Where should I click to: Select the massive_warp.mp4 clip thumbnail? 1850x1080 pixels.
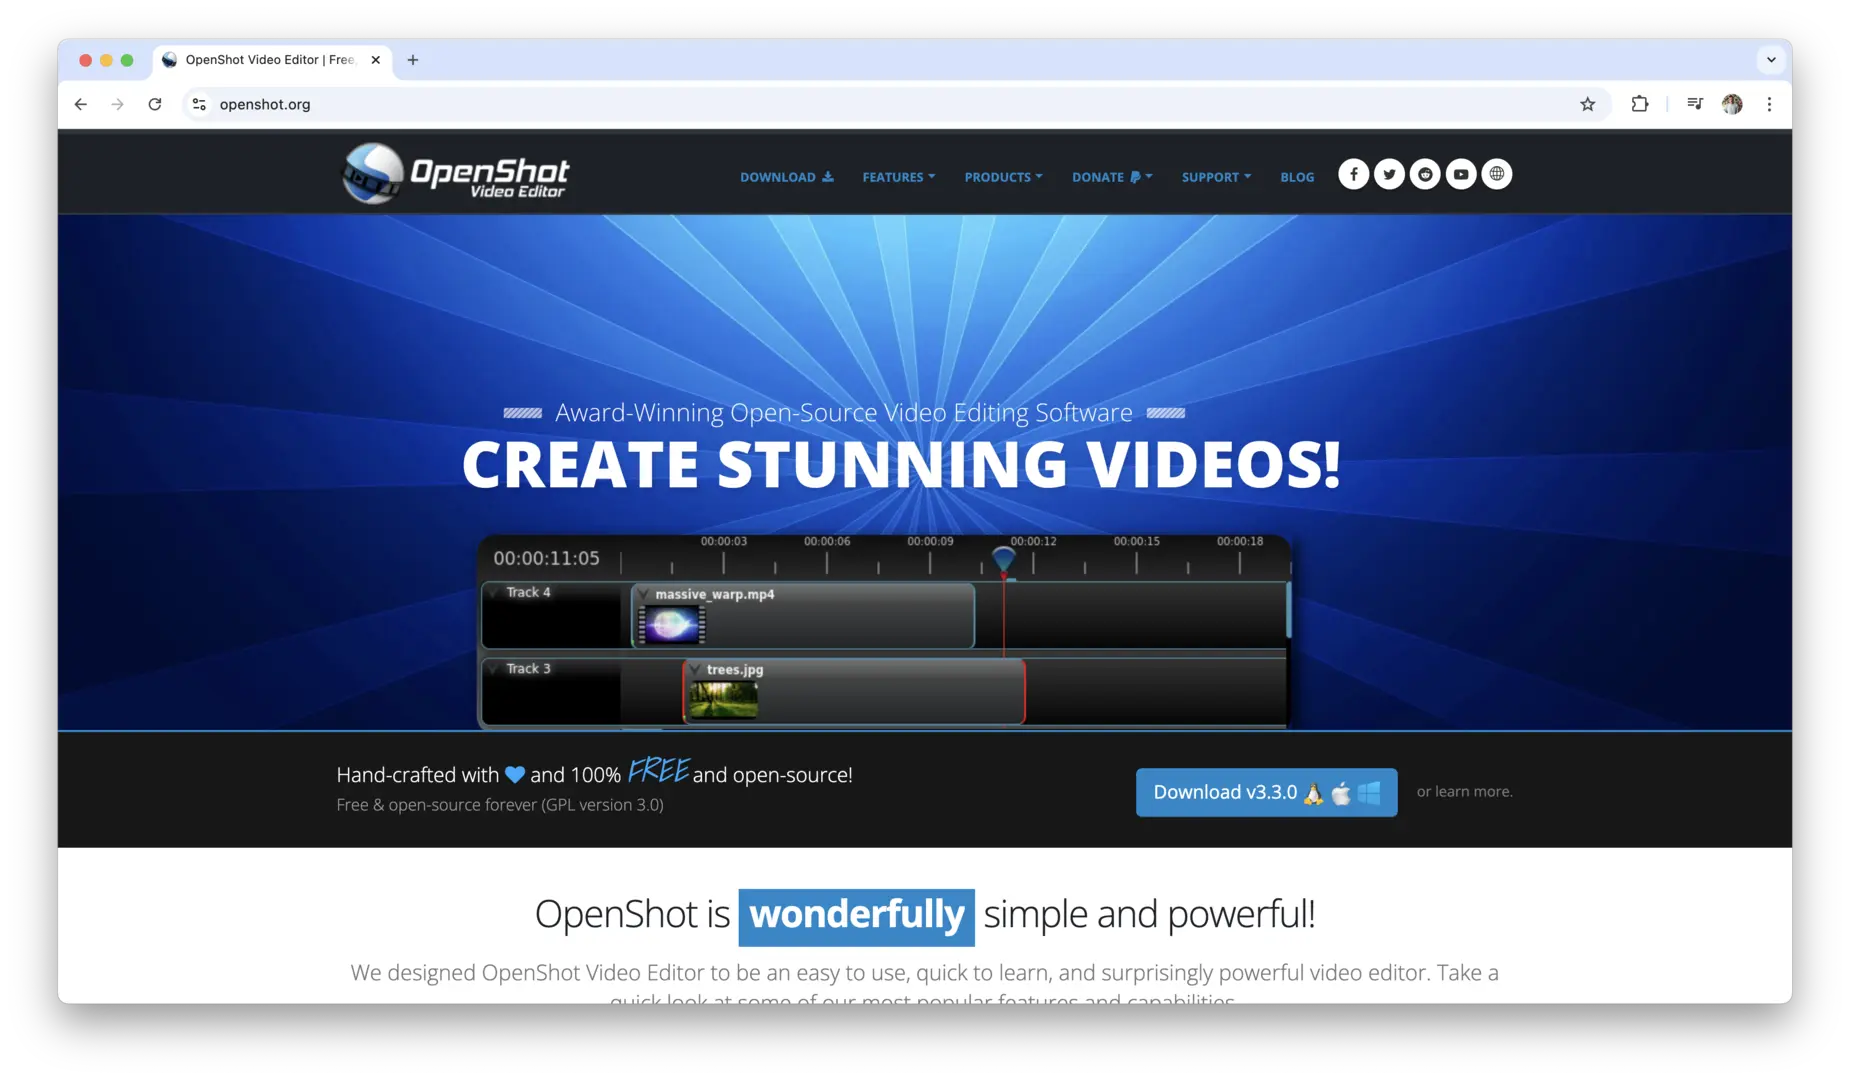point(672,625)
